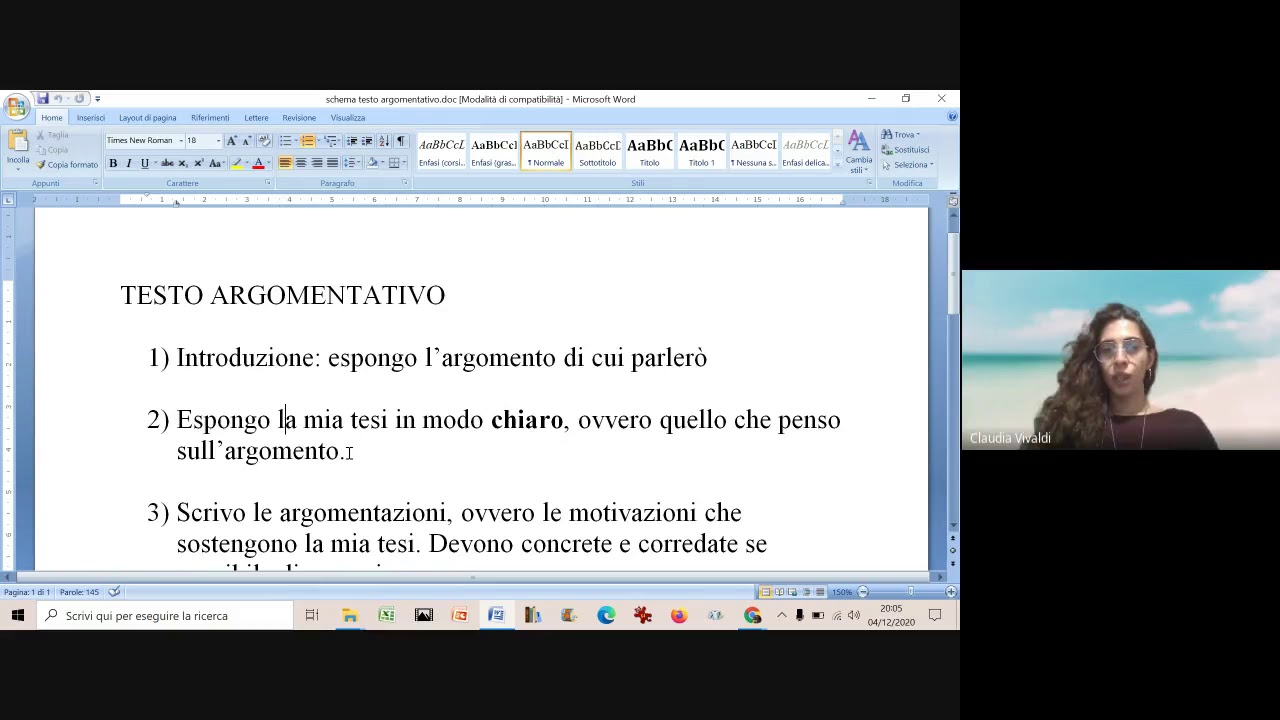Undo the last action
This screenshot has width=1280, height=720.
tap(59, 98)
